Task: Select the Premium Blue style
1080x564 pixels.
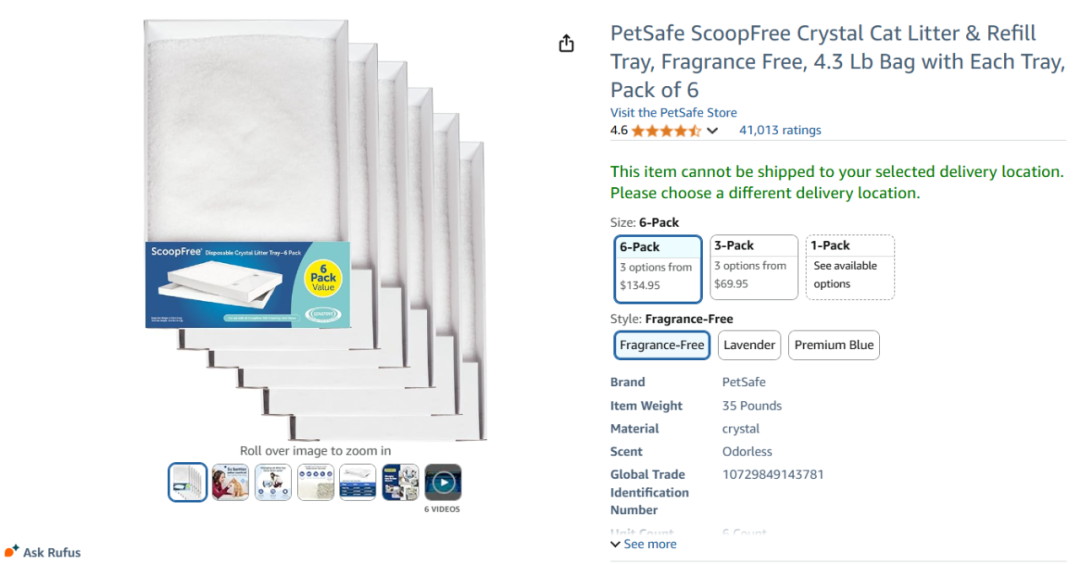Action: click(x=834, y=345)
